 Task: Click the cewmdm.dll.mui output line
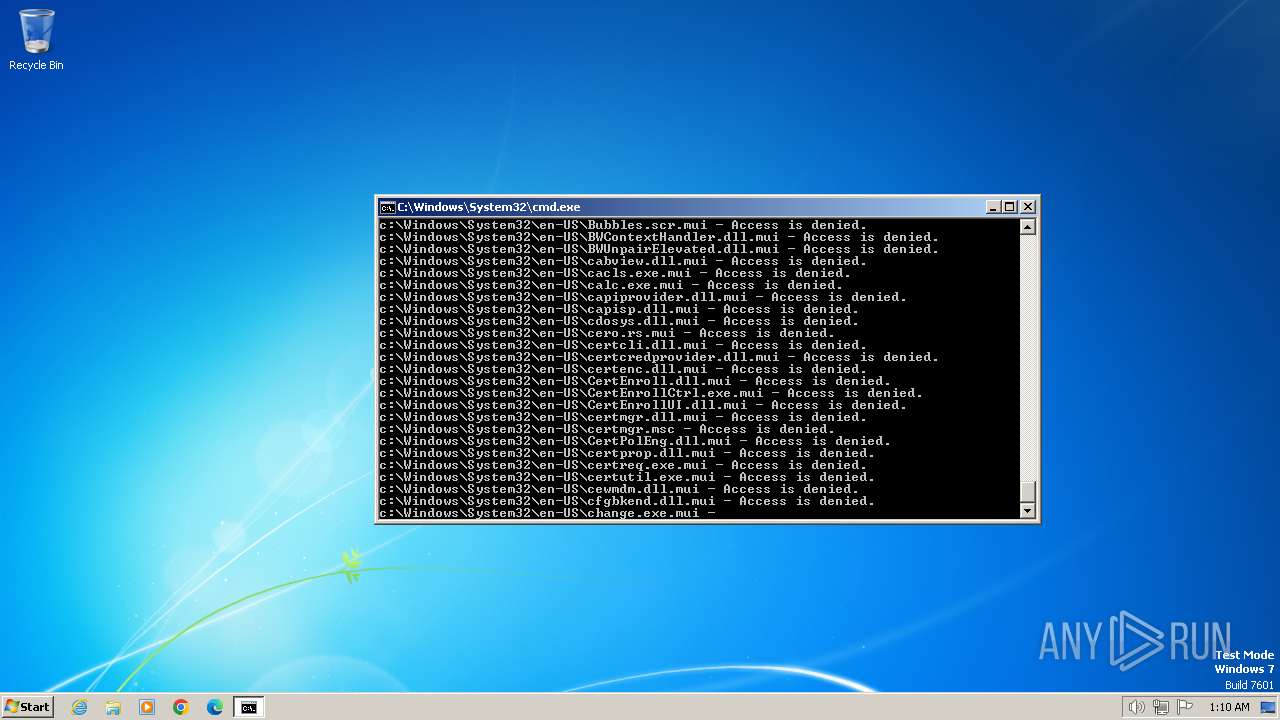point(619,489)
